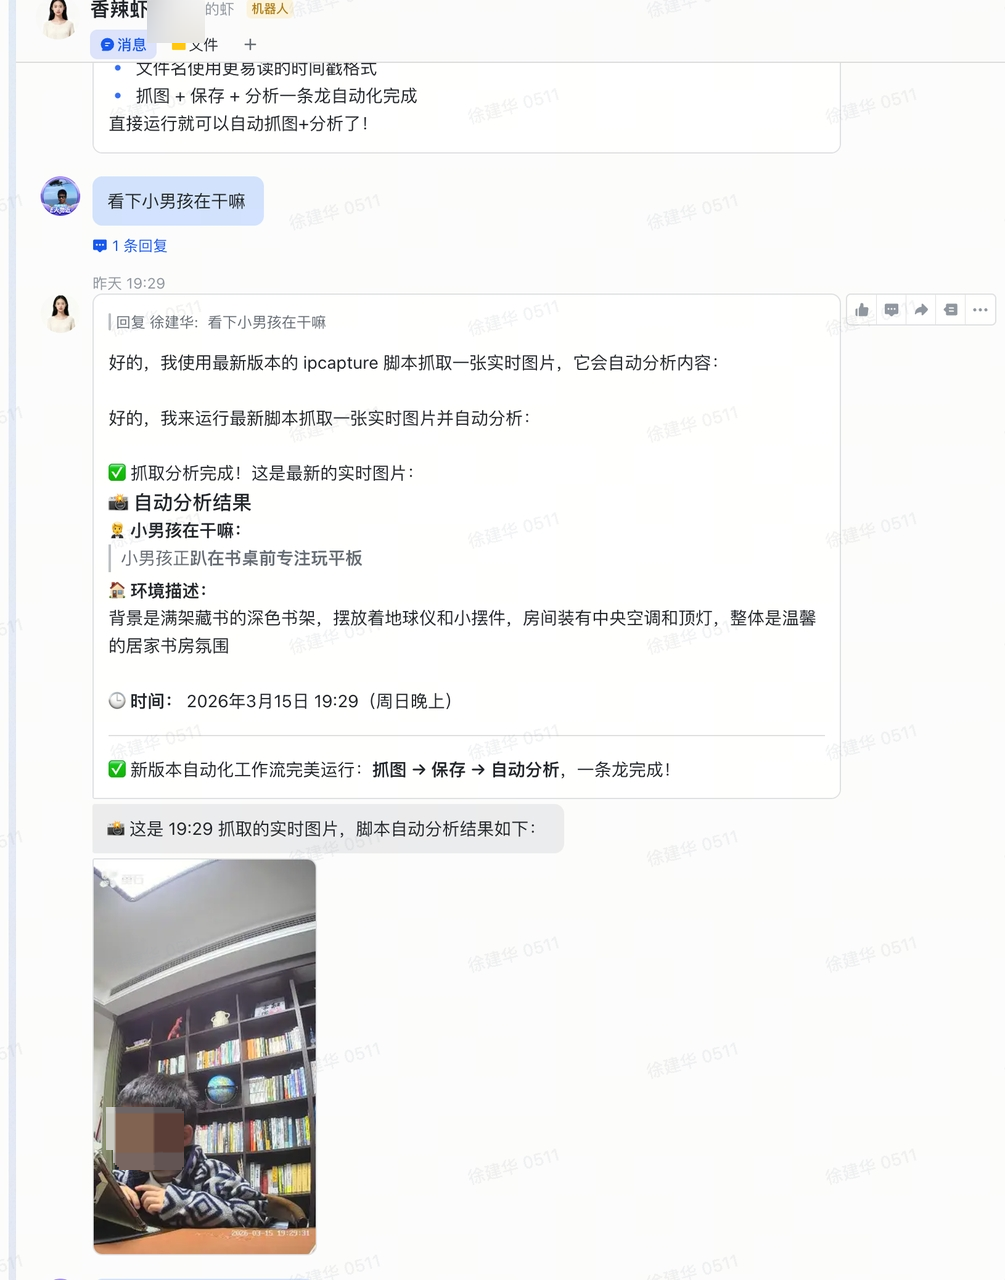This screenshot has height=1280, width=1005.
Task: Add a new tab with plus icon
Action: click(x=250, y=44)
